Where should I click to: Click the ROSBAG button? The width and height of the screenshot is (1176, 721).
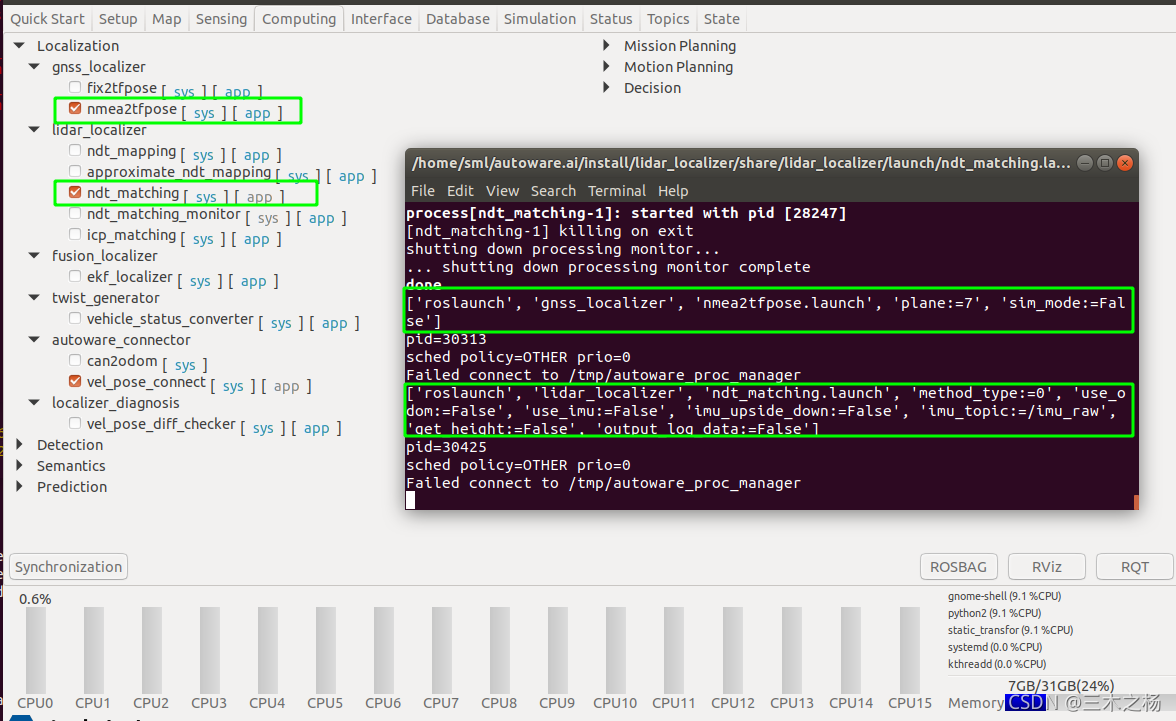point(958,566)
